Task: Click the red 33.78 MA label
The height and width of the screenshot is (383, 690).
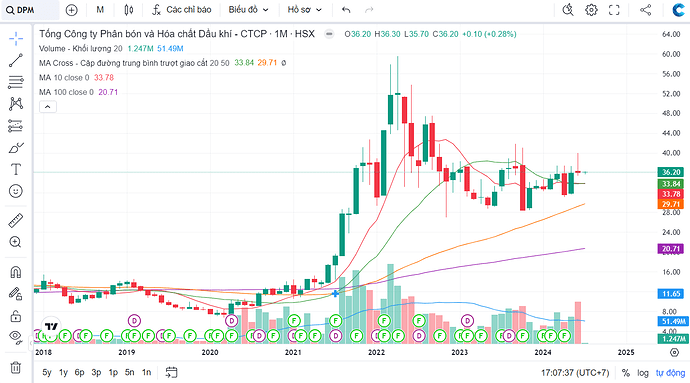Action: click(x=671, y=194)
